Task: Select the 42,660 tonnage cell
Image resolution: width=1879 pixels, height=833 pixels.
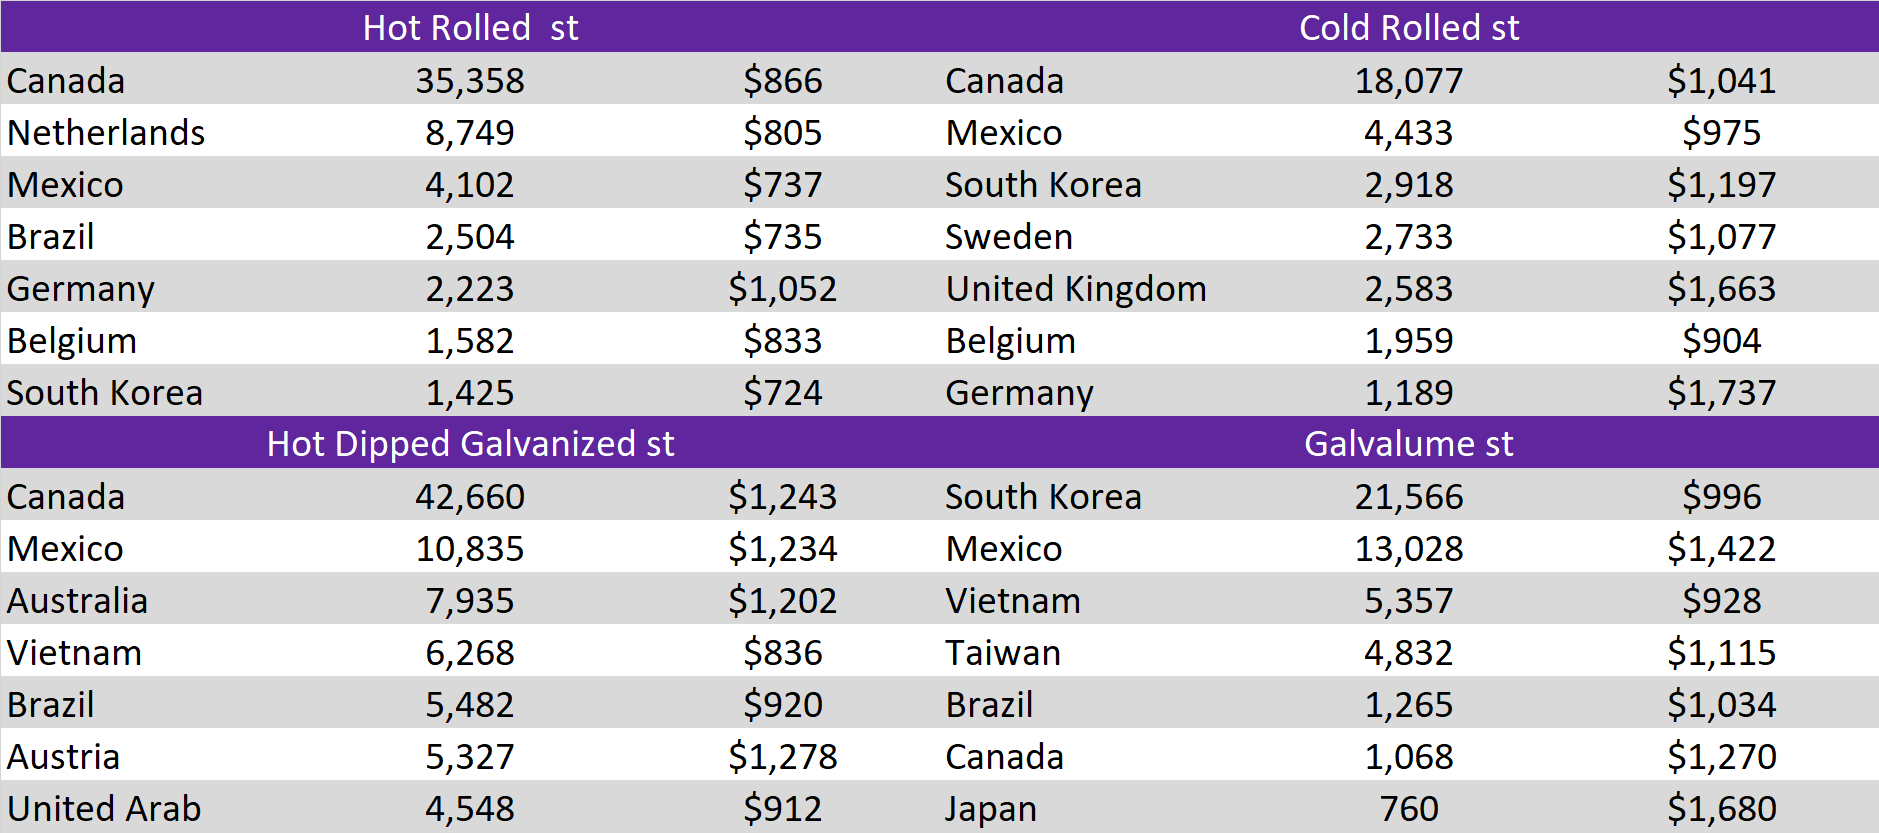Action: tap(470, 496)
